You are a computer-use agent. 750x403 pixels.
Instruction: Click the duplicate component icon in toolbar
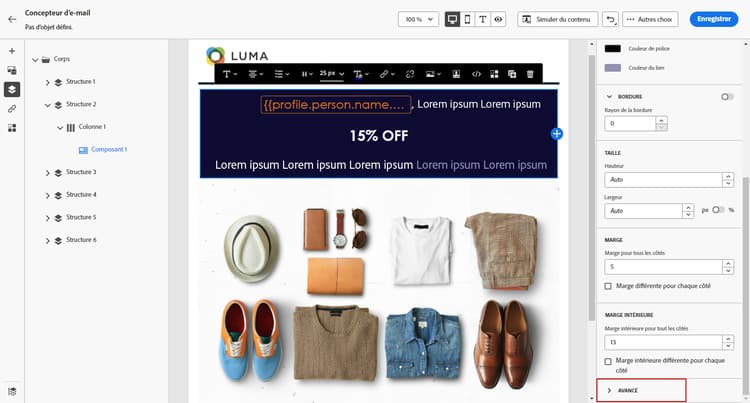click(512, 74)
